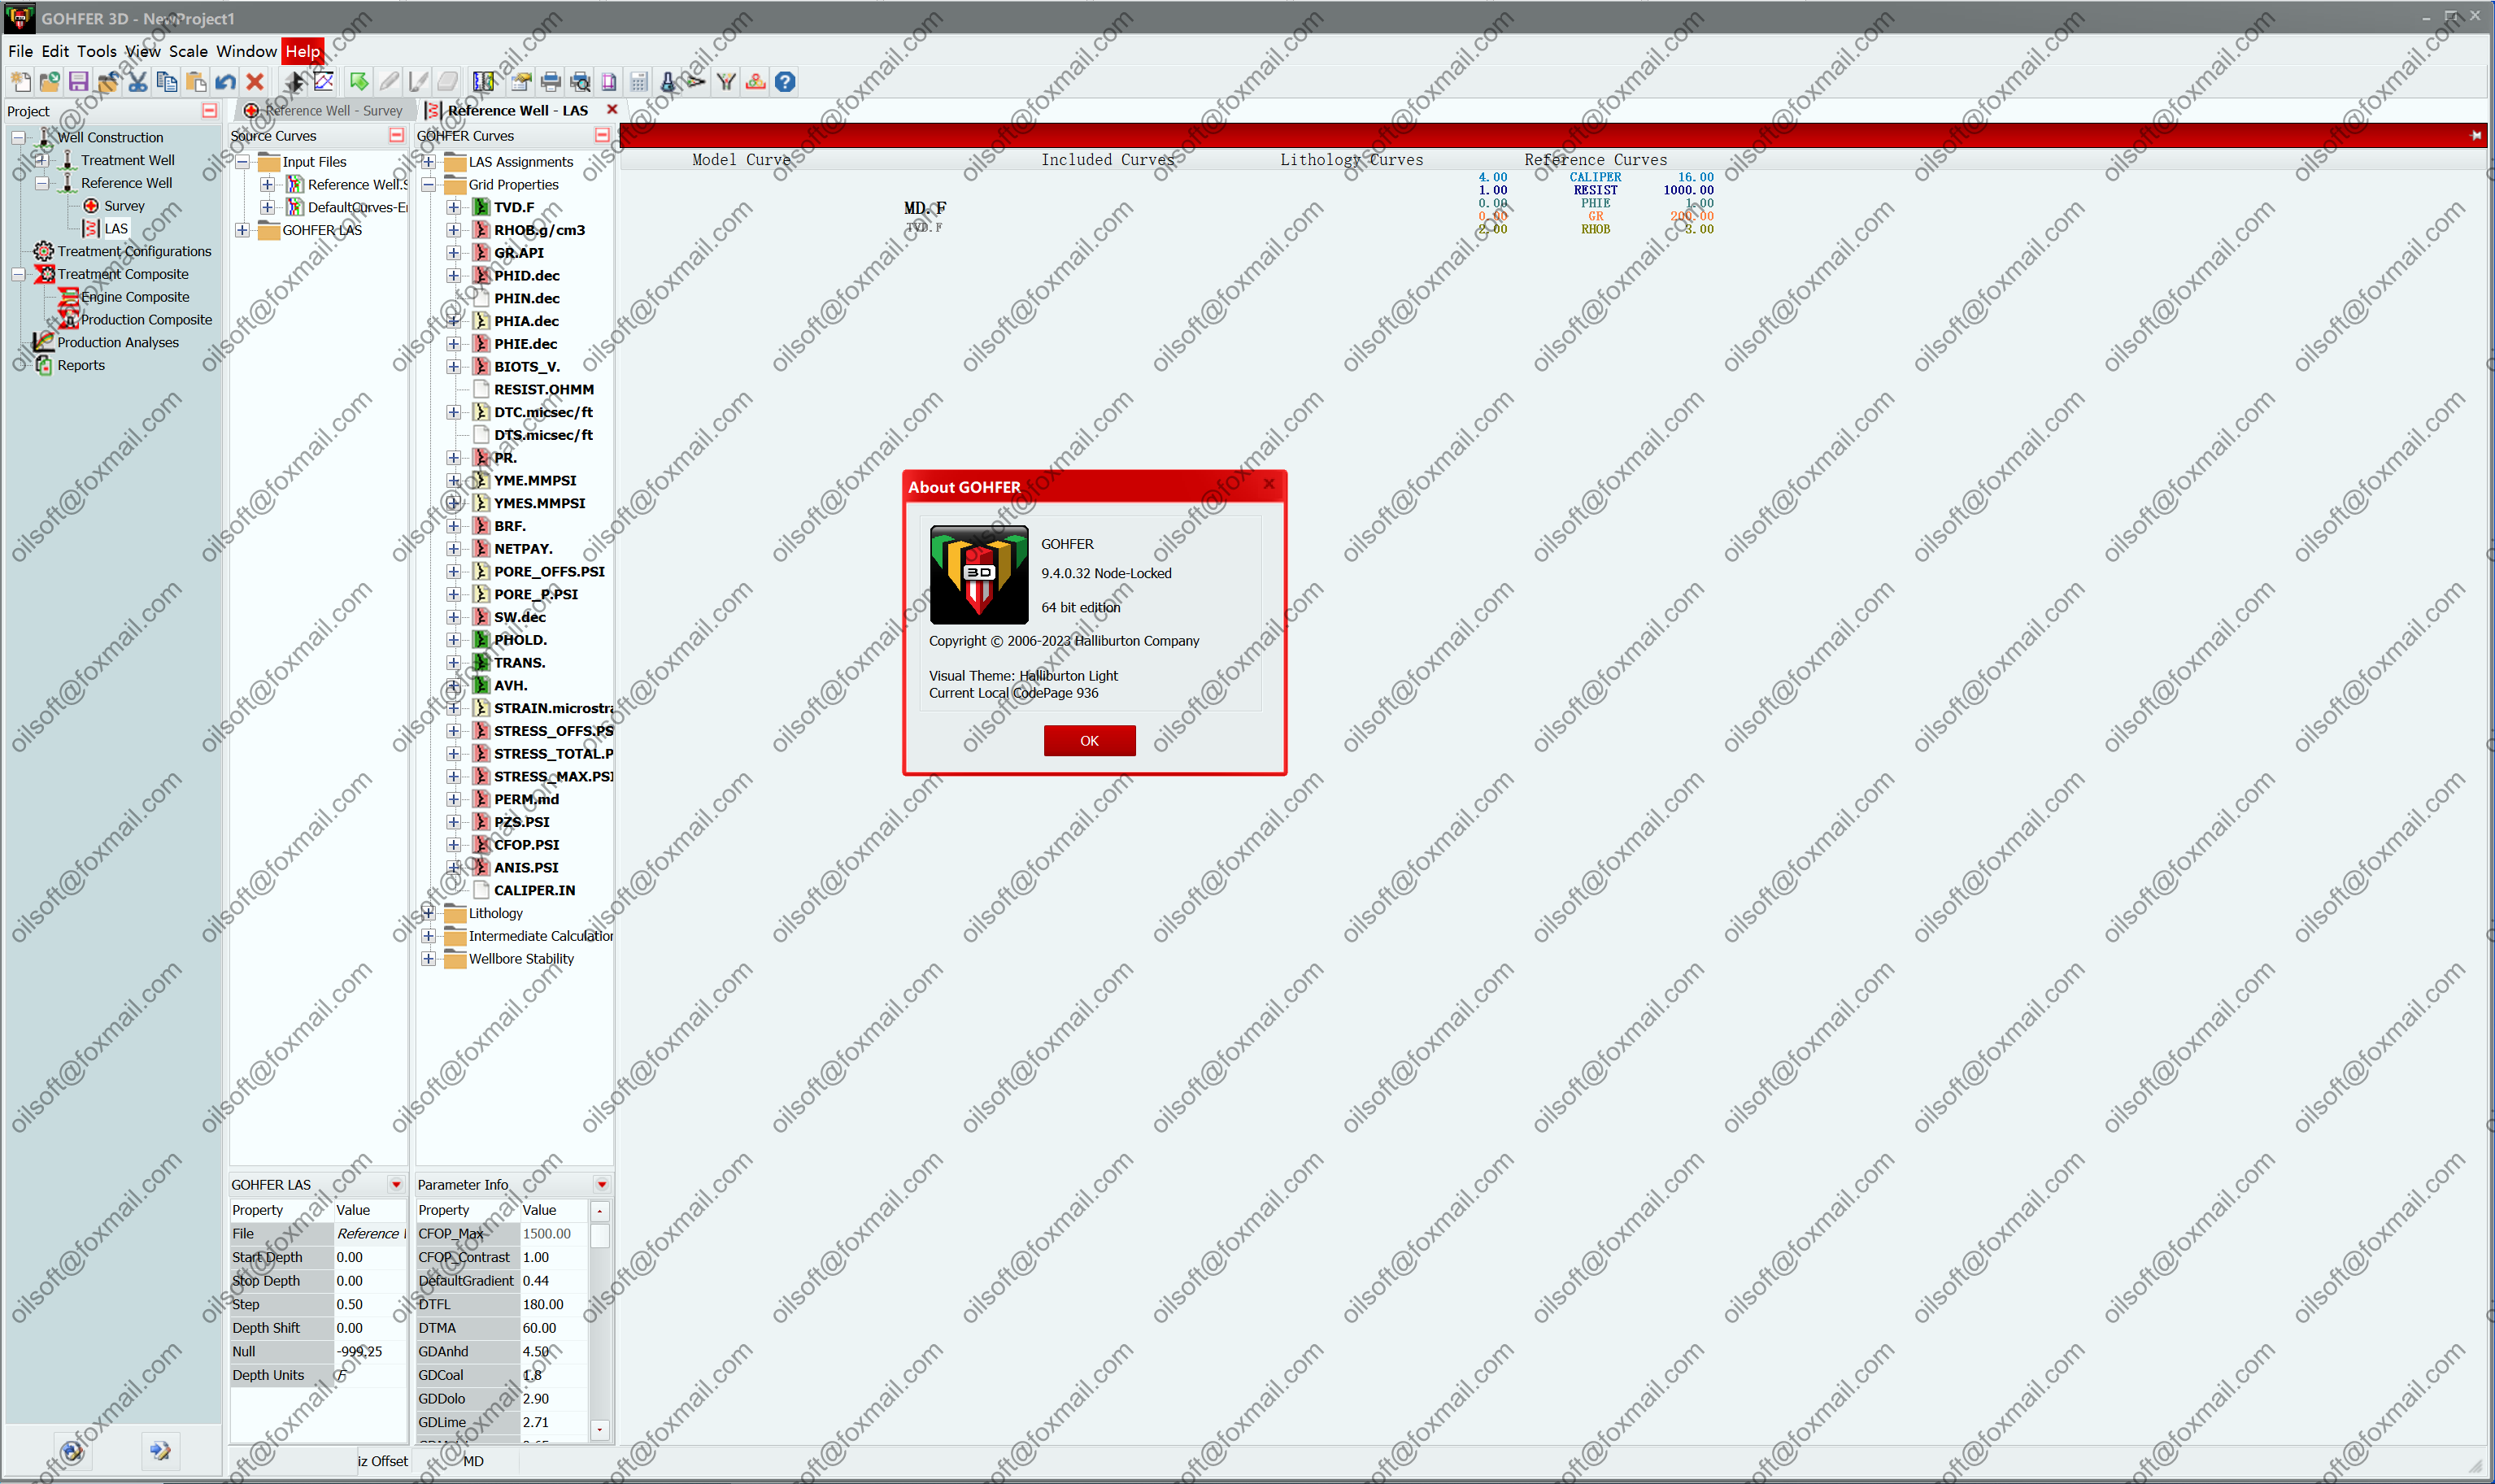The image size is (2495, 1484).
Task: Expand the LAS Assignments folder
Action: point(428,162)
